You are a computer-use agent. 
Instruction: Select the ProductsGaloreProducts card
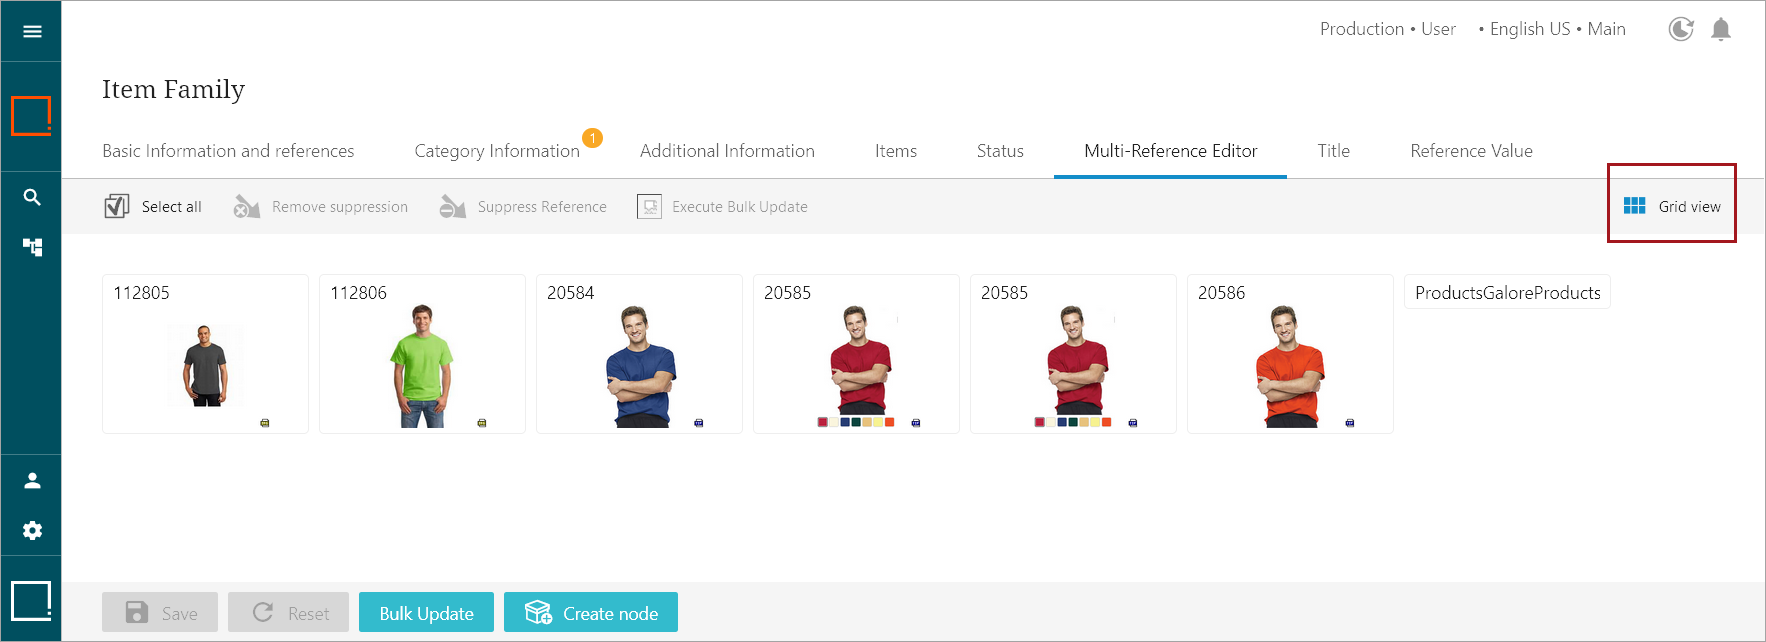click(x=1507, y=292)
